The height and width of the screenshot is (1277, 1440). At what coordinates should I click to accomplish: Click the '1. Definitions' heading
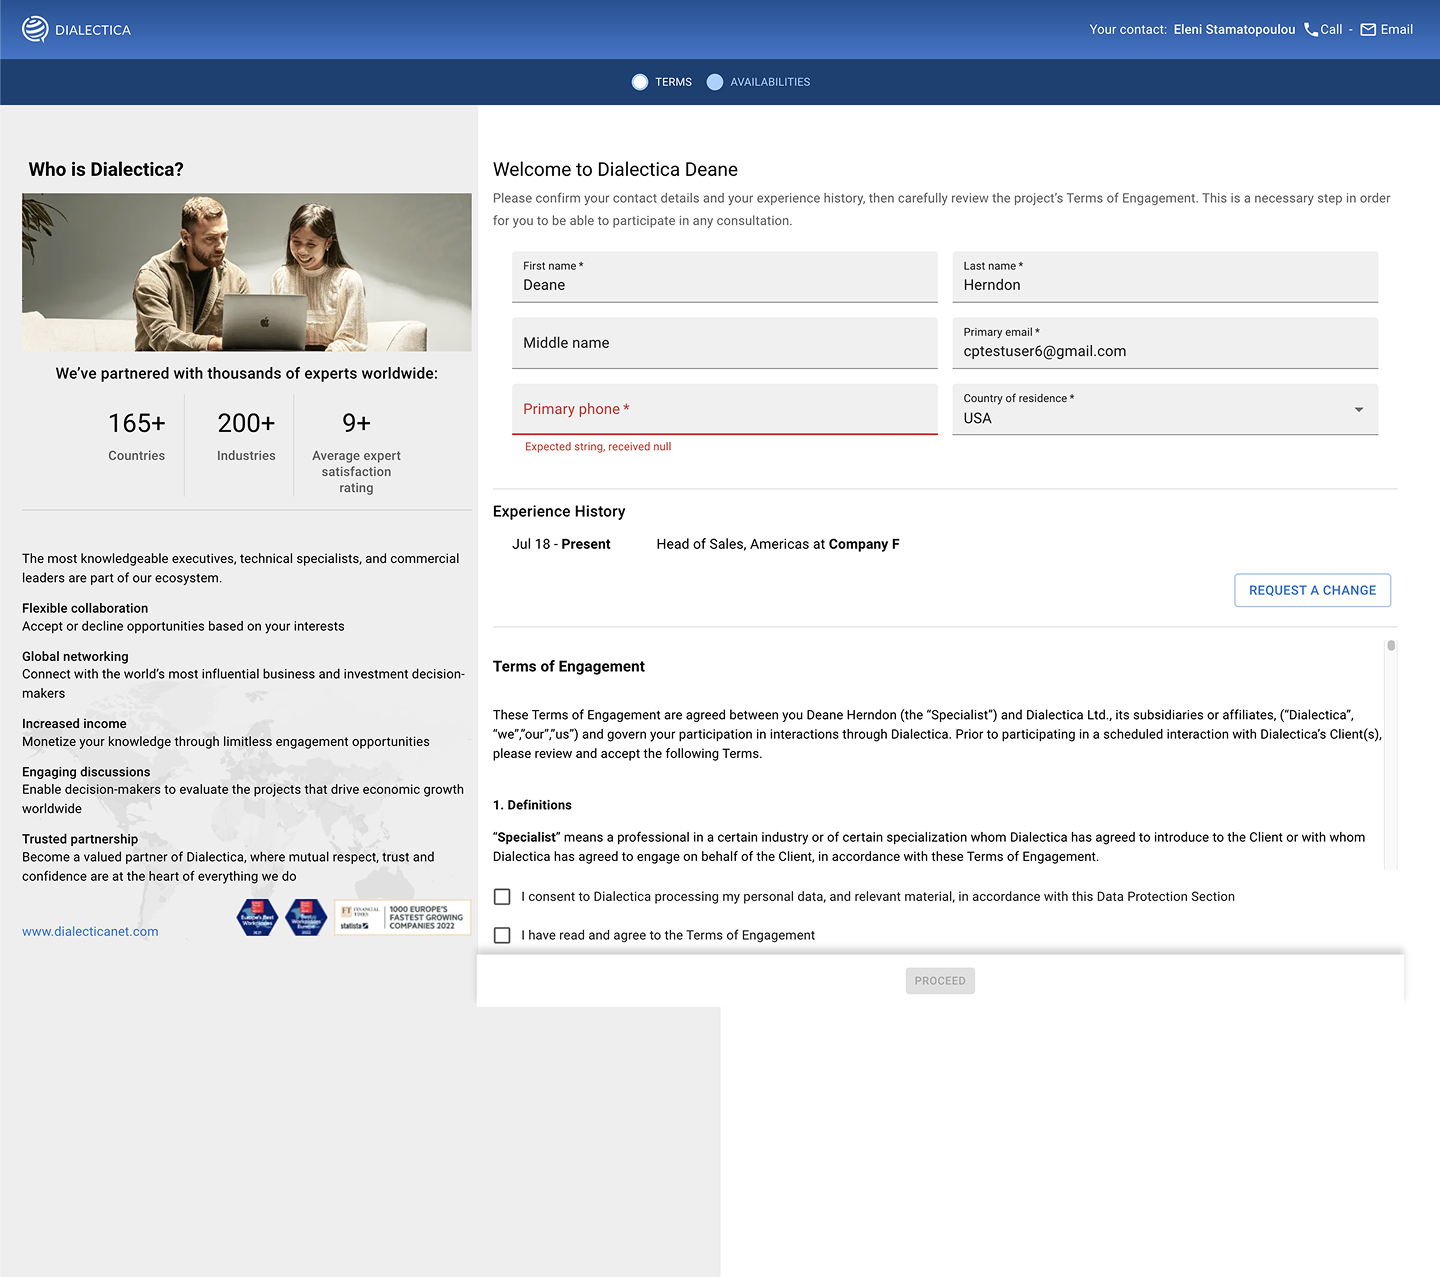click(532, 805)
